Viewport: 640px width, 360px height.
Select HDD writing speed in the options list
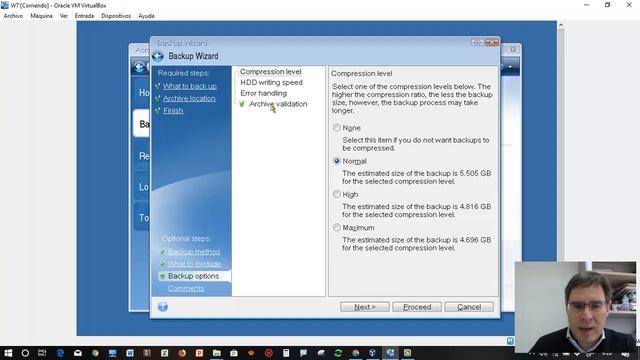point(271,82)
